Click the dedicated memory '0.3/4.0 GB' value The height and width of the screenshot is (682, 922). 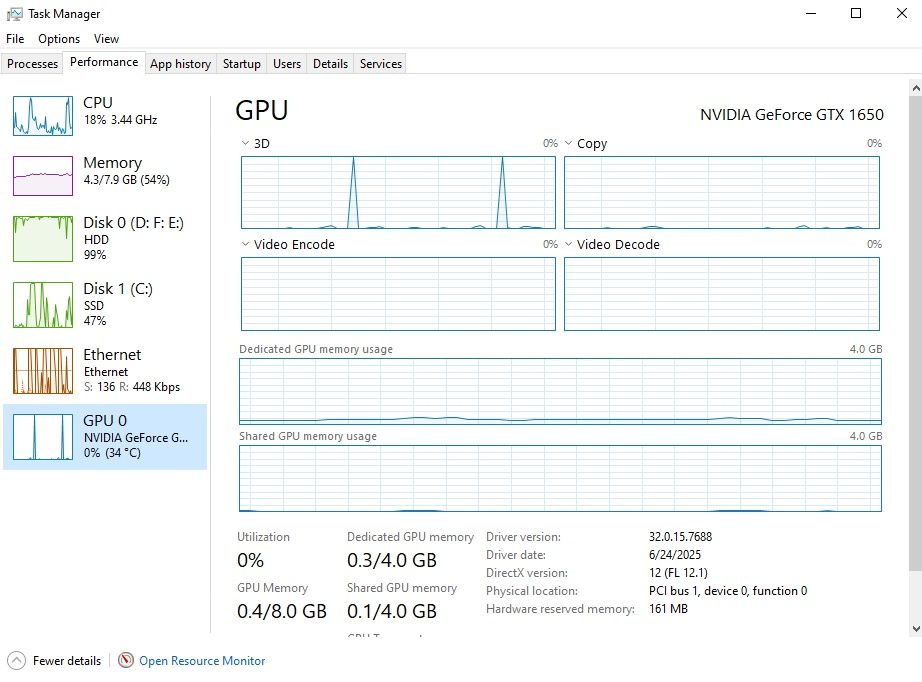pos(392,560)
